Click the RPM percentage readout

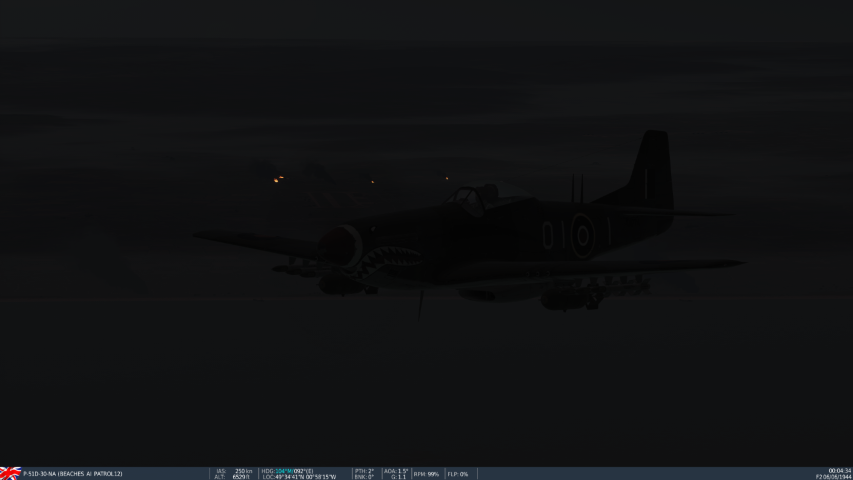[x=426, y=474]
